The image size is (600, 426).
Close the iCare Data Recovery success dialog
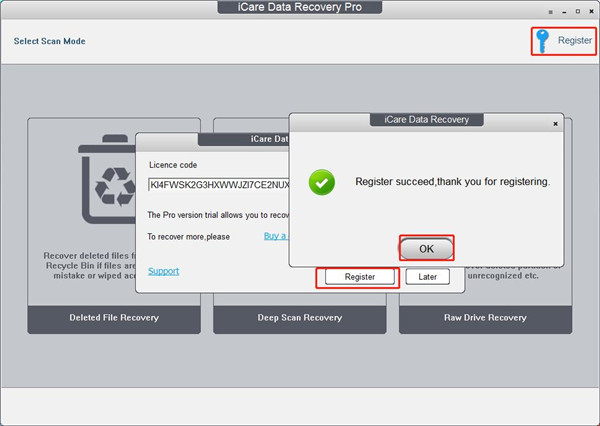coord(555,124)
